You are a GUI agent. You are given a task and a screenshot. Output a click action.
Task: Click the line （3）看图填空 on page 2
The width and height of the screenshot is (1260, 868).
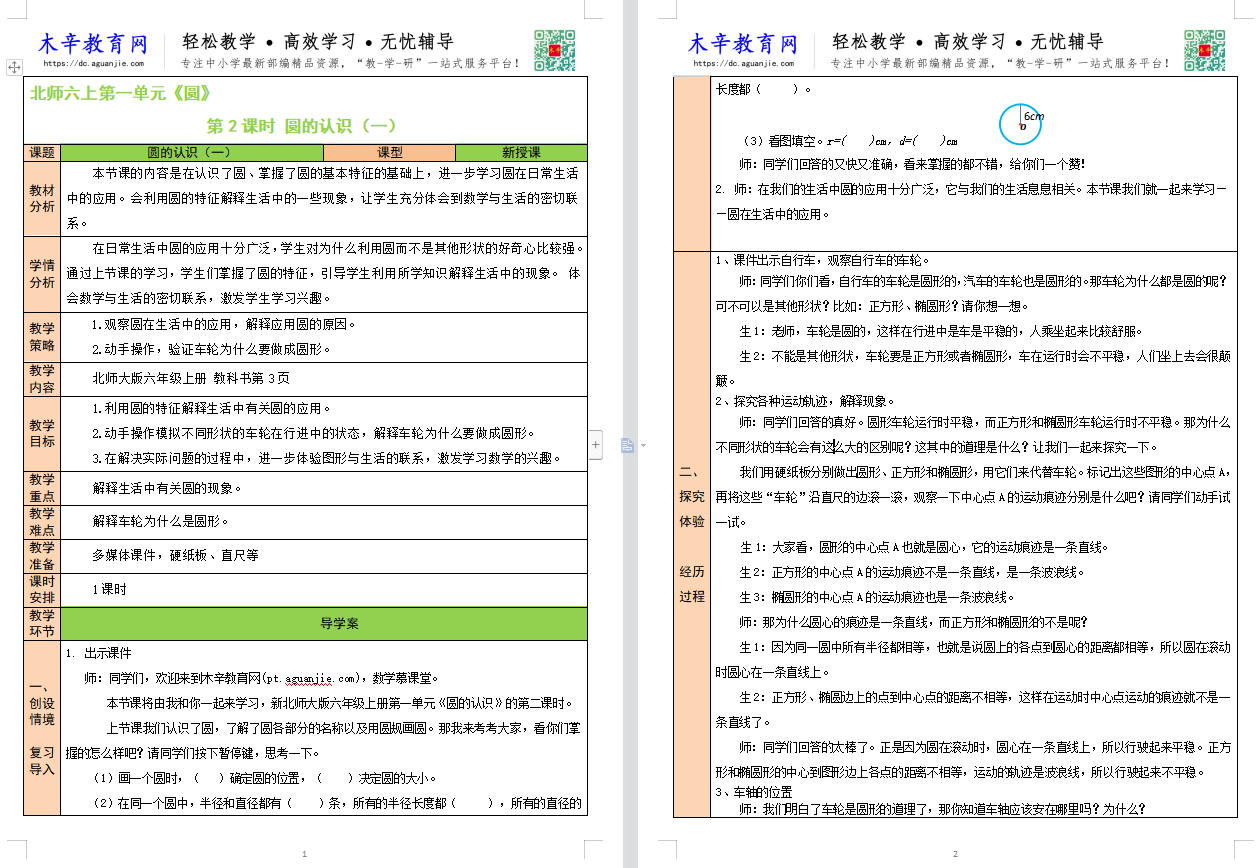point(849,141)
